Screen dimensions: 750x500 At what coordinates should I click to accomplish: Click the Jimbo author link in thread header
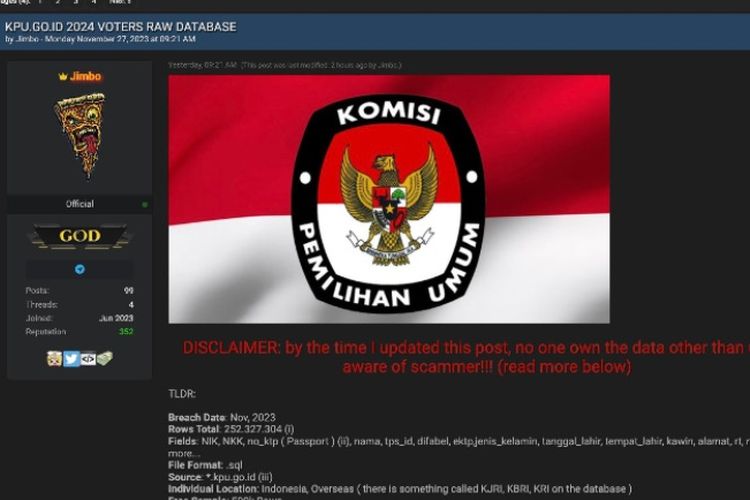coord(27,39)
